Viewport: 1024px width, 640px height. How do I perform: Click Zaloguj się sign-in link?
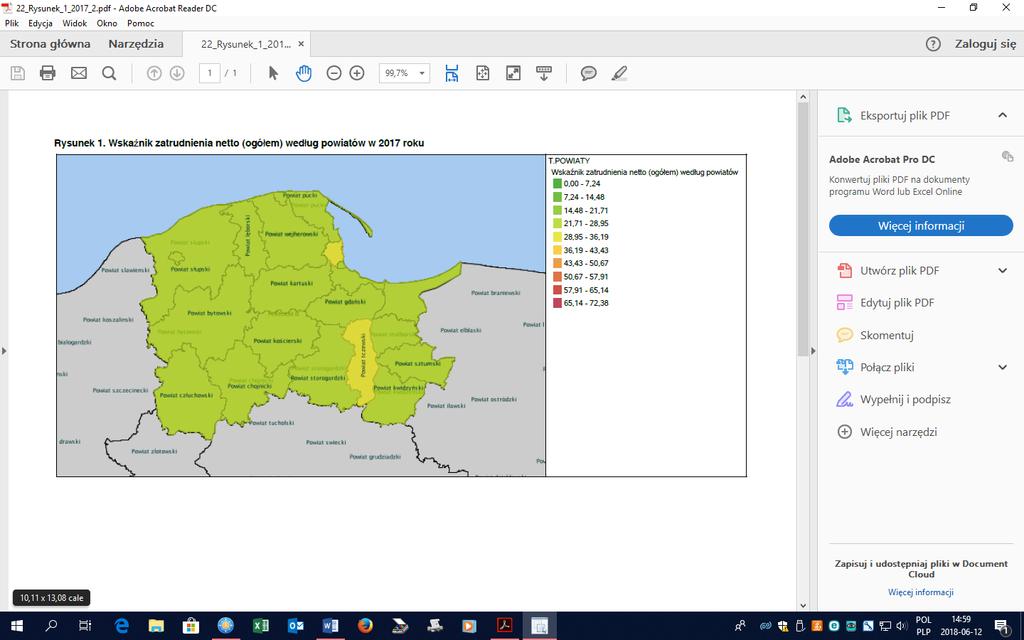click(x=985, y=44)
